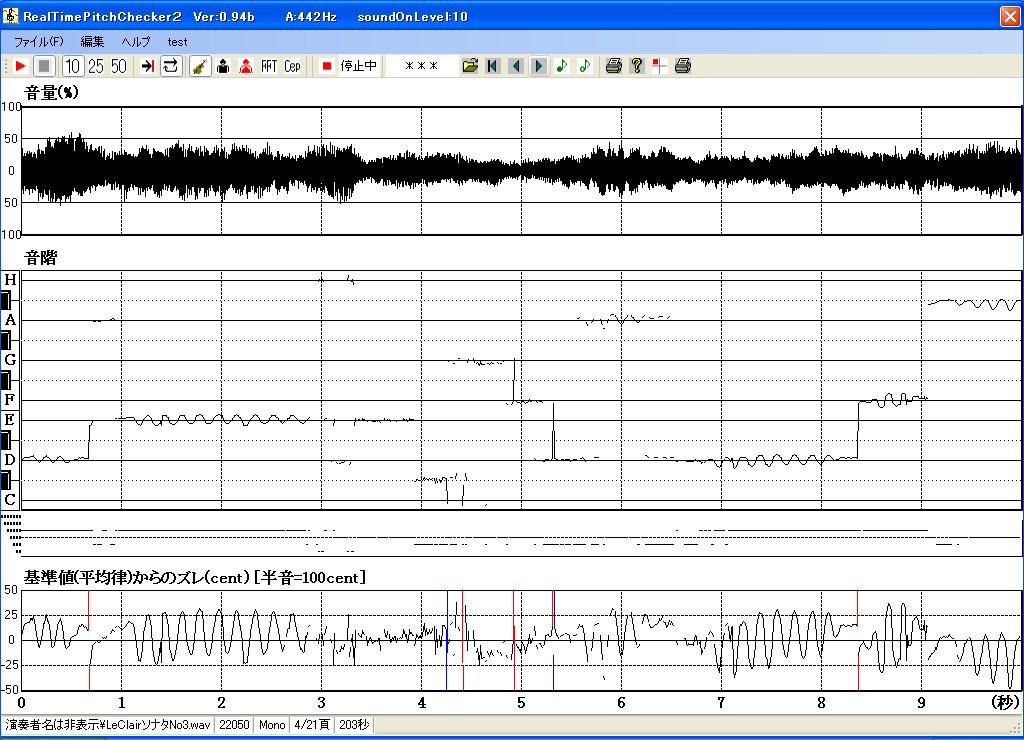Click the 4/21頁 page indicator
This screenshot has width=1024, height=740.
(313, 725)
